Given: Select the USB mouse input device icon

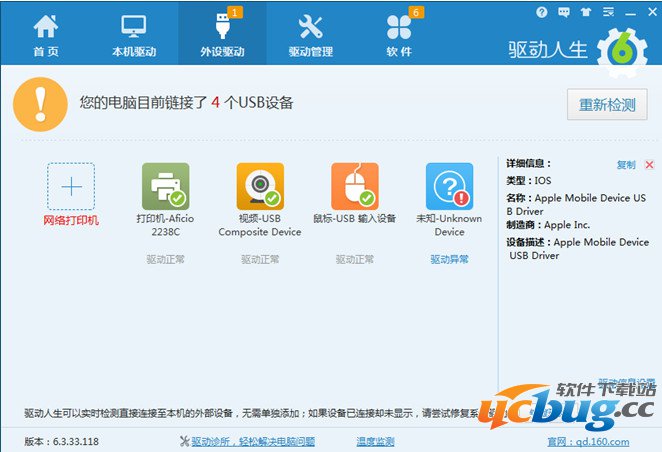Looking at the screenshot, I should click(355, 186).
